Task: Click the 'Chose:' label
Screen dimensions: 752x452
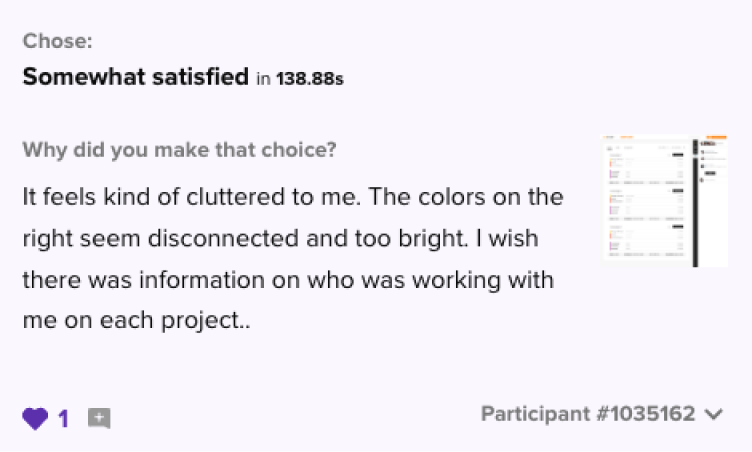Action: (x=57, y=41)
